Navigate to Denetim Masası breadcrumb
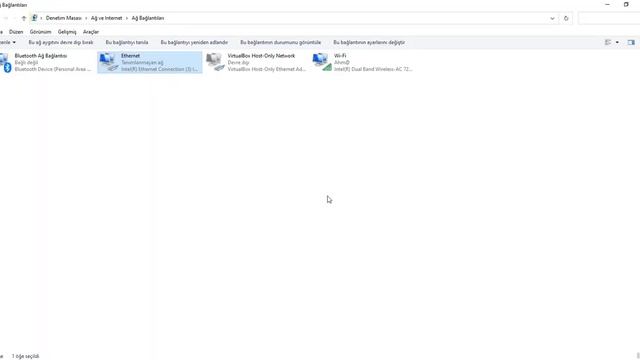This screenshot has height=360, width=640. click(x=64, y=18)
